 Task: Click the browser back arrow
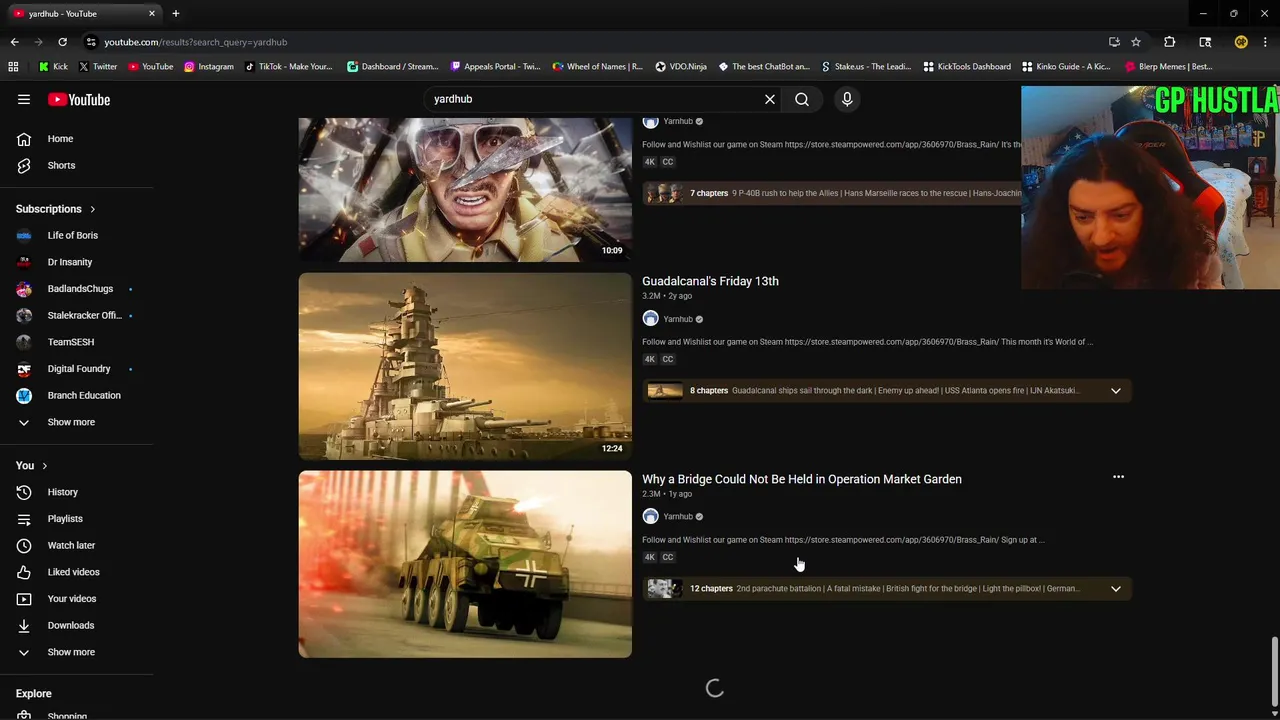[x=14, y=42]
